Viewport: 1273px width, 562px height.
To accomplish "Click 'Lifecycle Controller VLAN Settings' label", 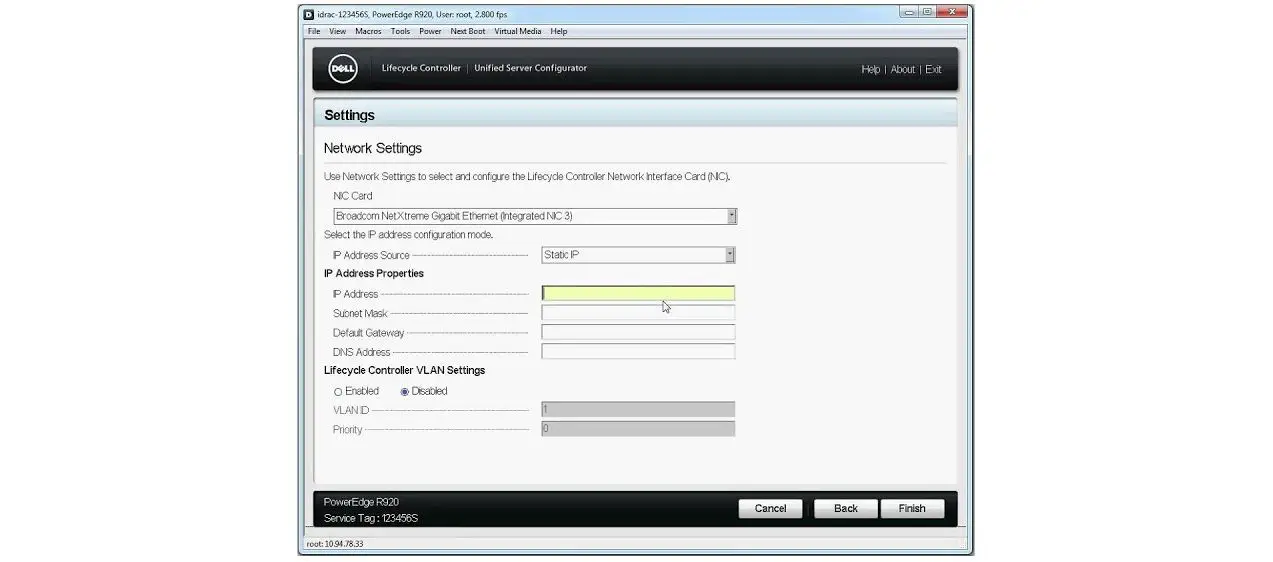I will point(404,370).
